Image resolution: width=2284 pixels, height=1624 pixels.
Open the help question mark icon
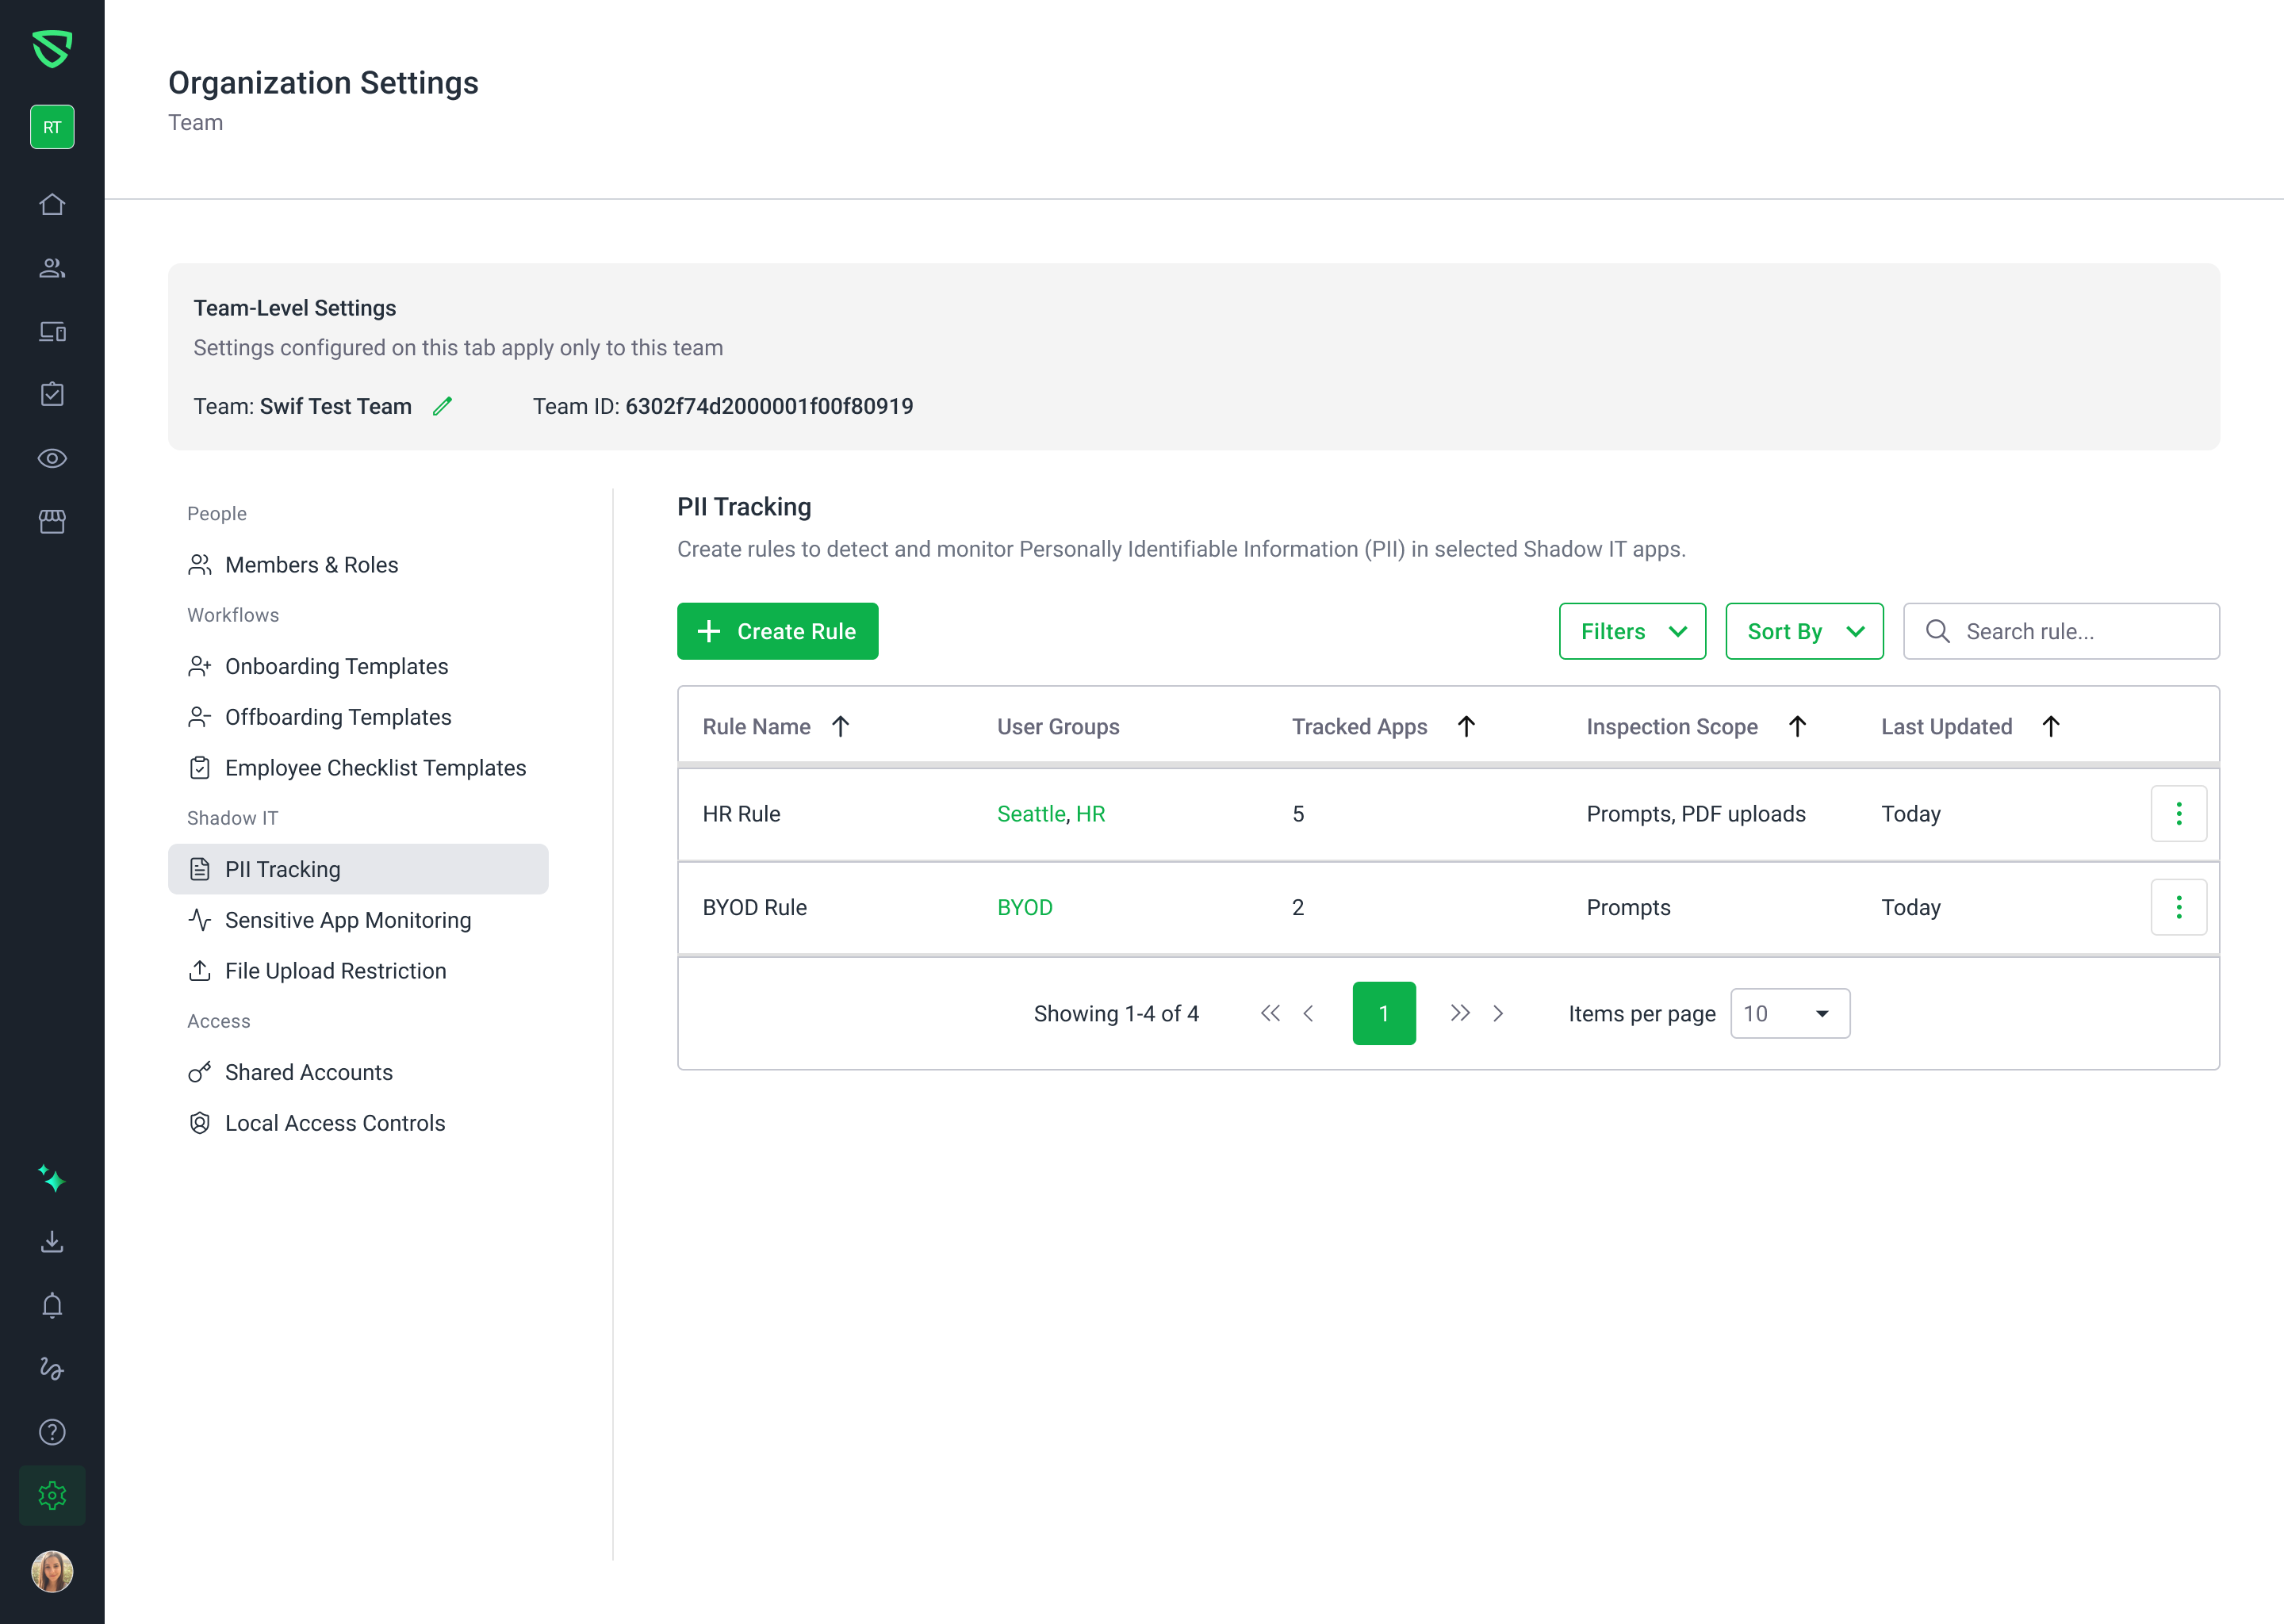tap(52, 1432)
